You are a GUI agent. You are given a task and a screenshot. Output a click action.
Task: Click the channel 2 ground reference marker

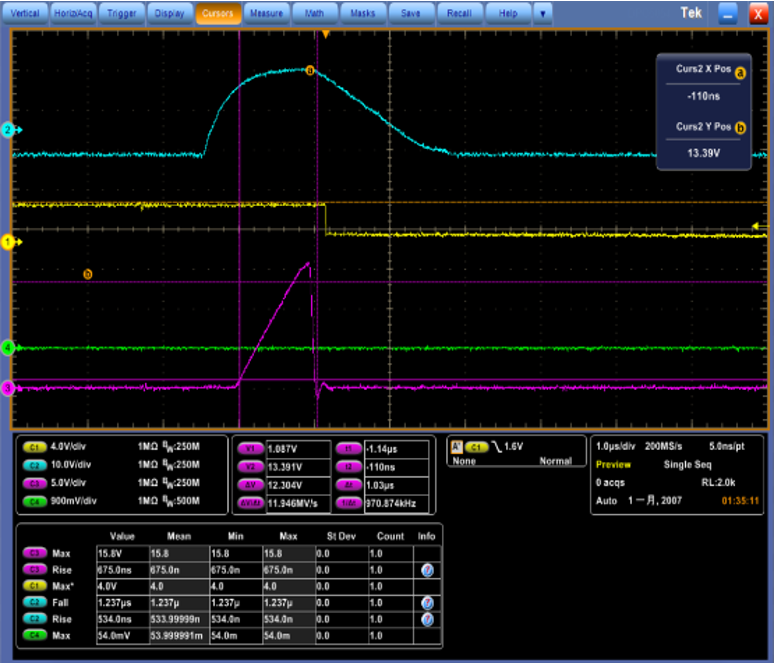click(7, 131)
